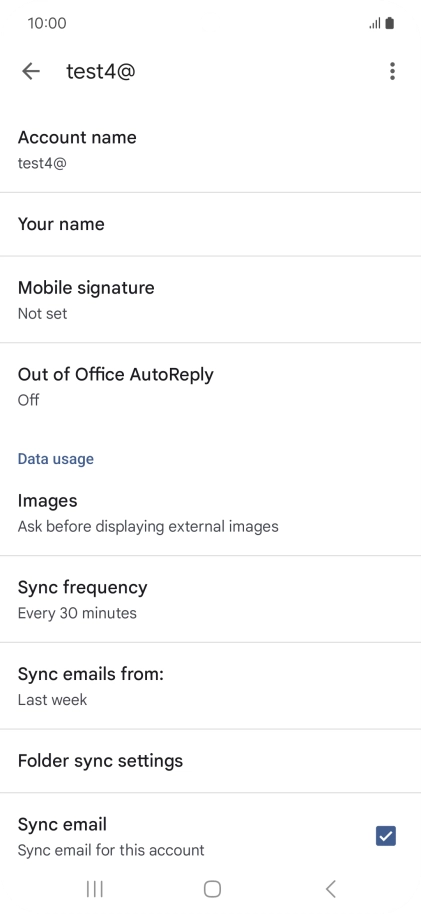Tap the back arrow in the header
This screenshot has height=914, width=421.
31,71
